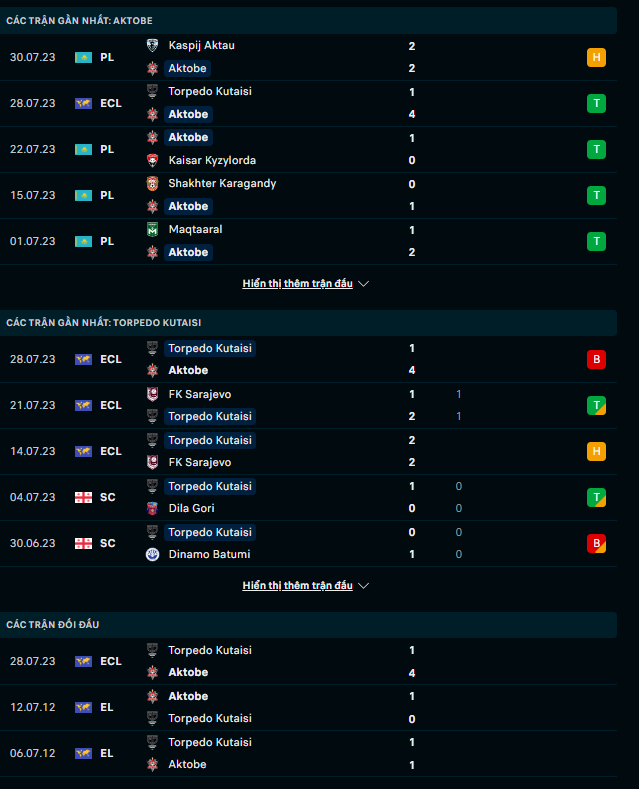Expand more Torpedo Kutaisi matches with chevron
The width and height of the screenshot is (639, 789).
point(364,586)
